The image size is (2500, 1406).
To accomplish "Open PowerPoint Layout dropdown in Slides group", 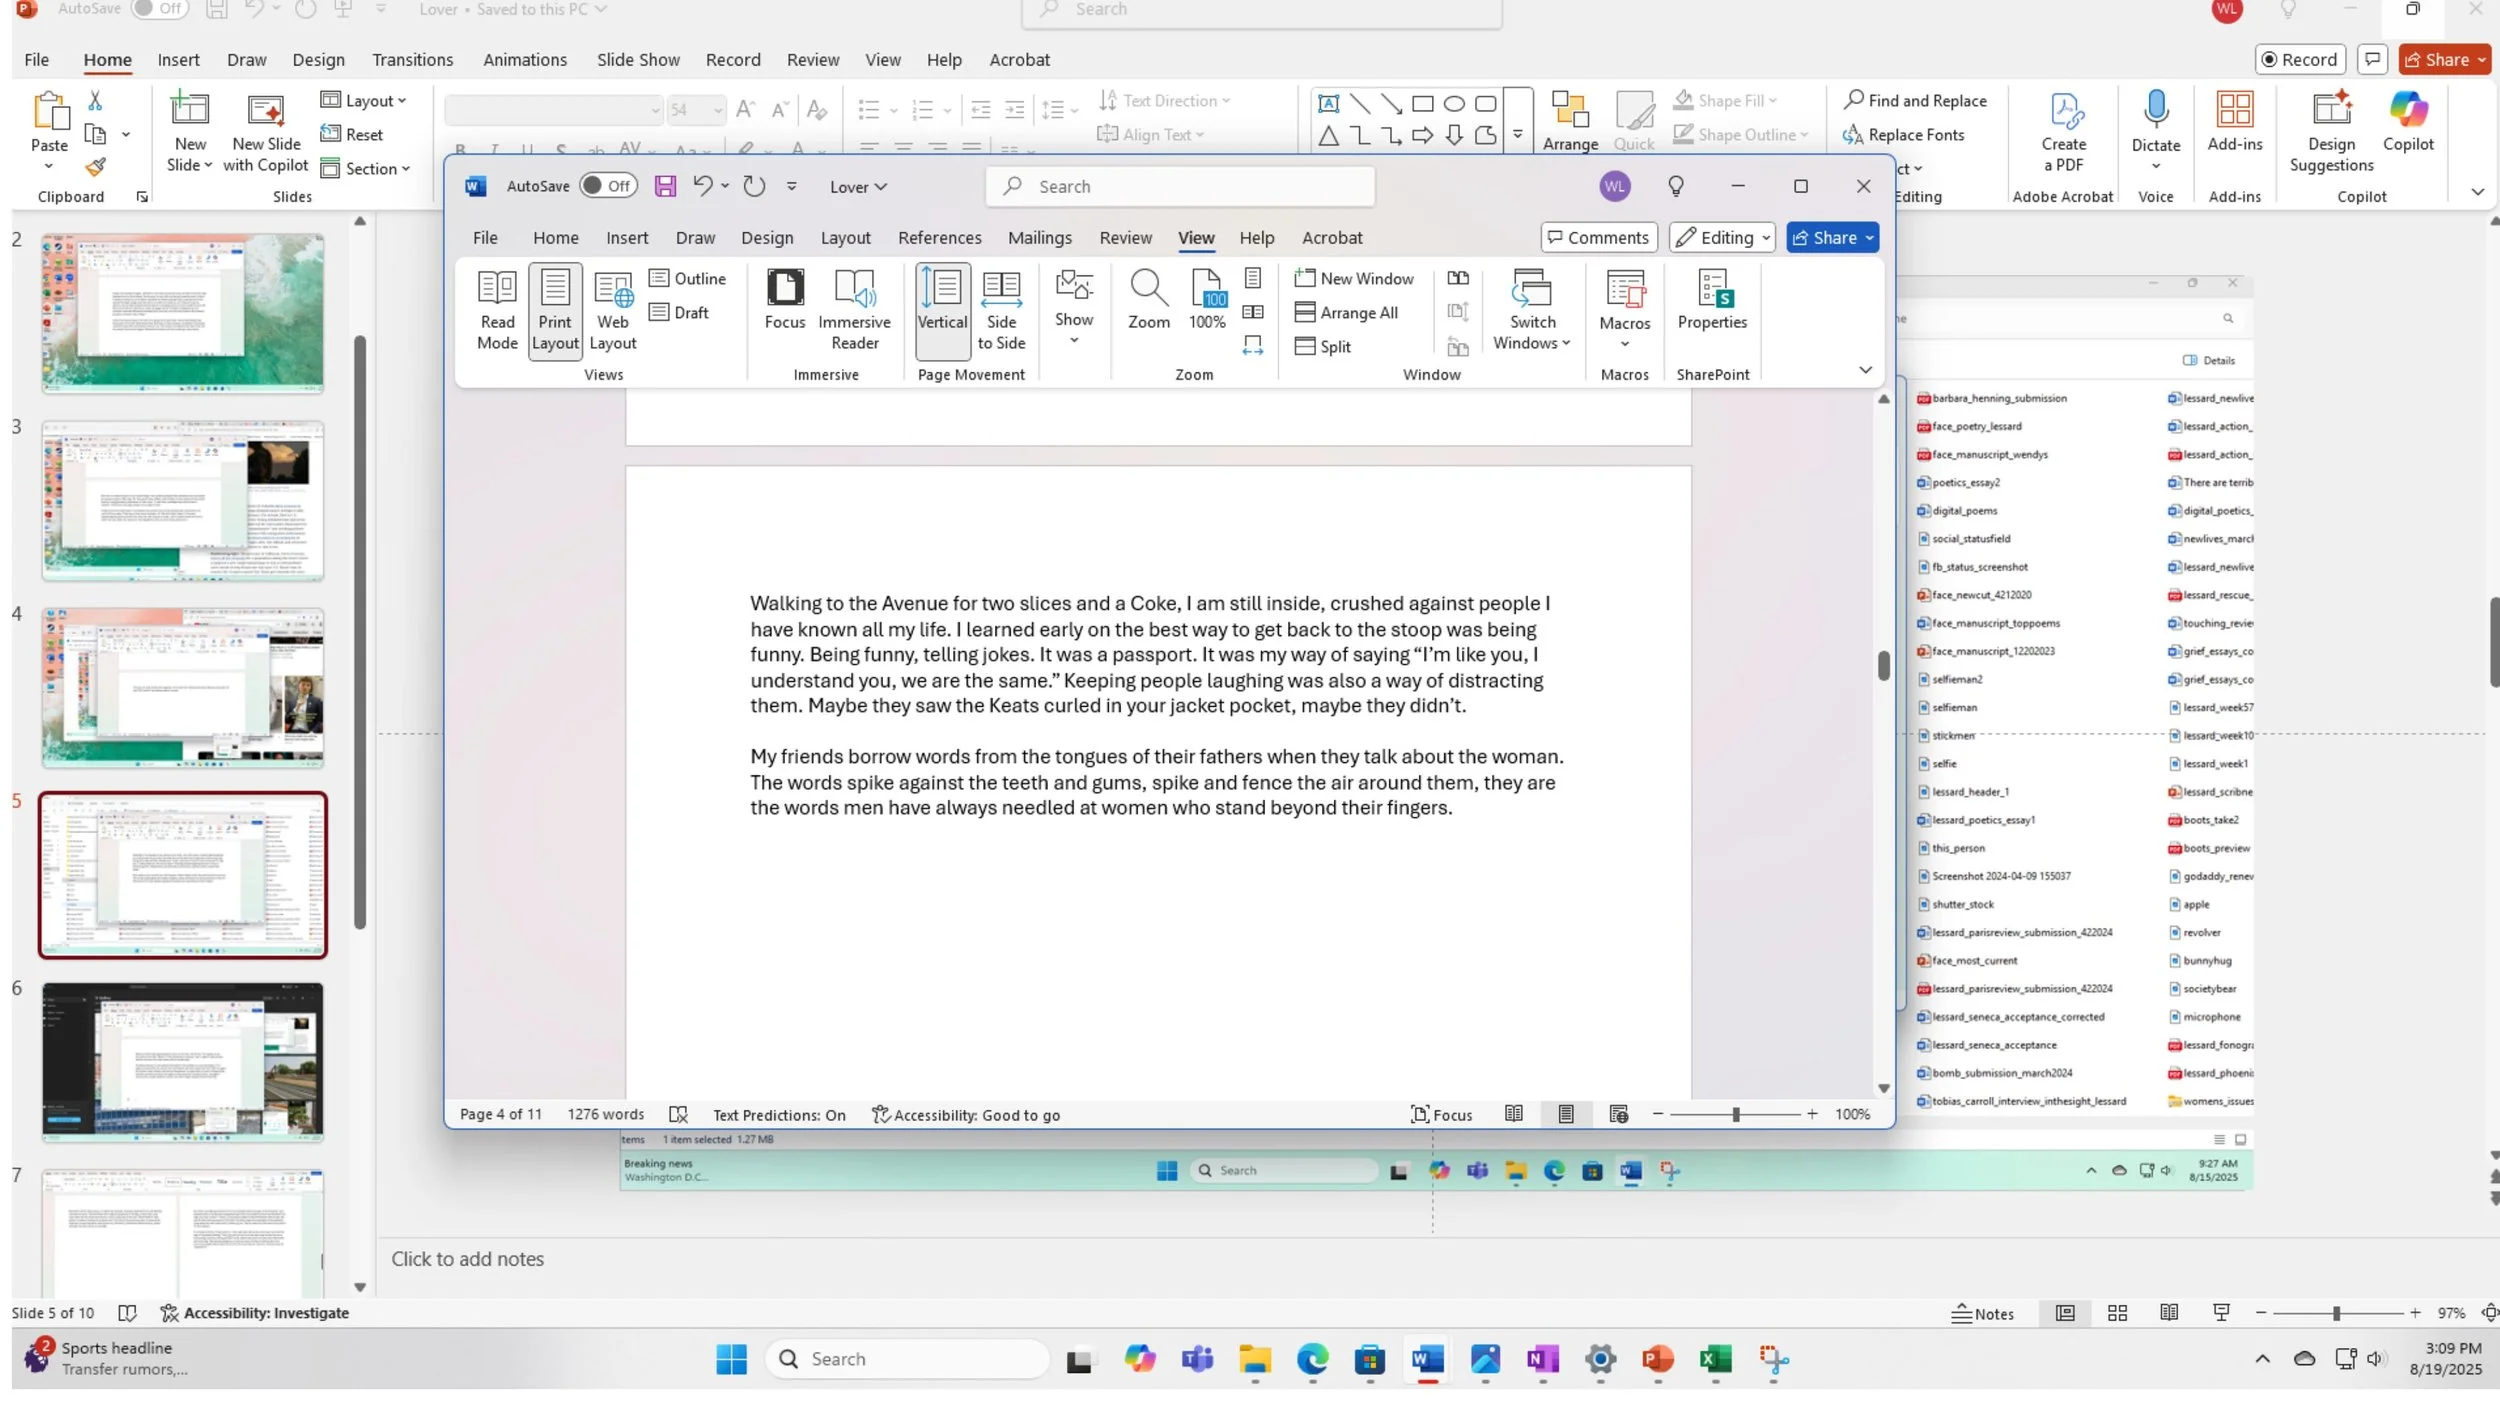I will [364, 101].
